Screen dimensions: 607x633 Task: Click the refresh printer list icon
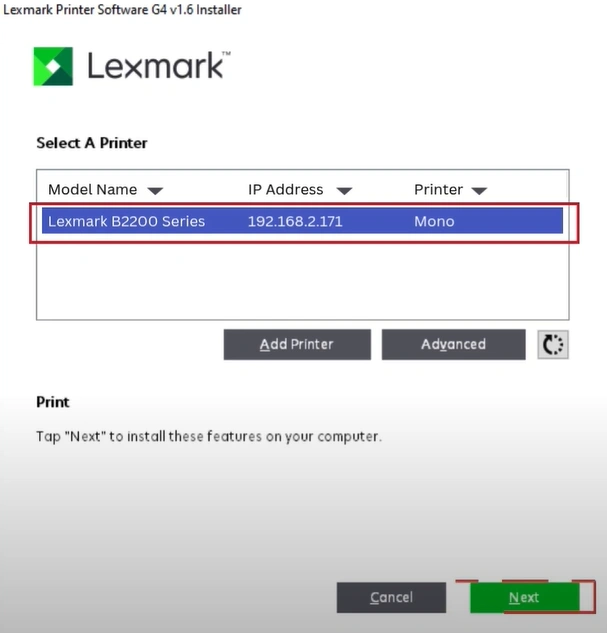click(x=553, y=344)
